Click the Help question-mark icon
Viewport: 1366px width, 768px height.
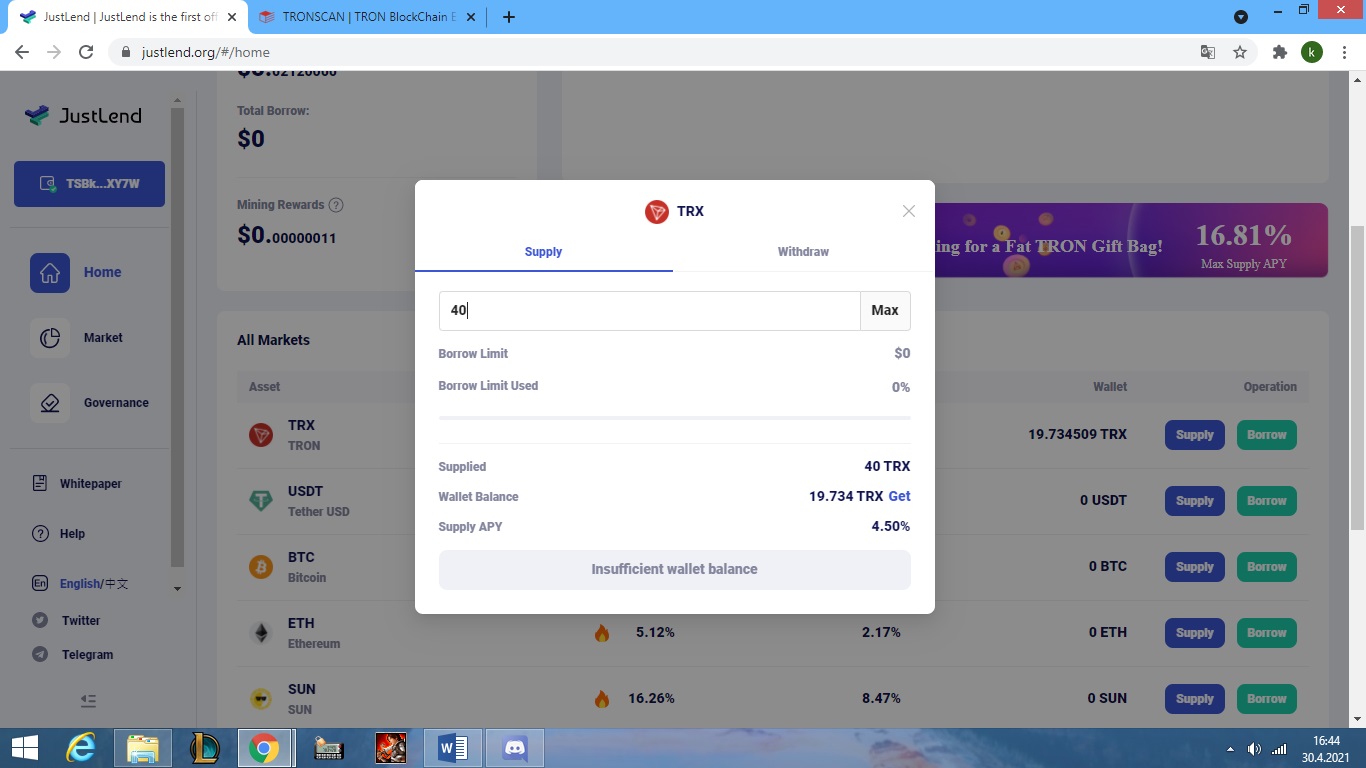click(40, 533)
